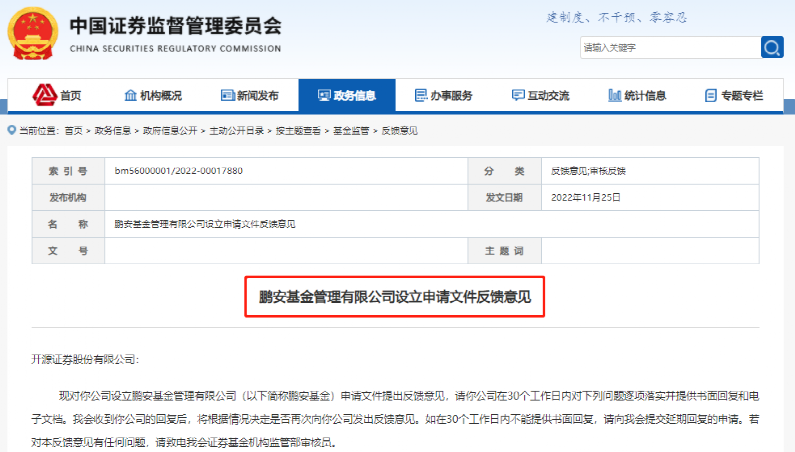
Task: Open the 机构概况 navigation tab
Action: pyautogui.click(x=153, y=95)
